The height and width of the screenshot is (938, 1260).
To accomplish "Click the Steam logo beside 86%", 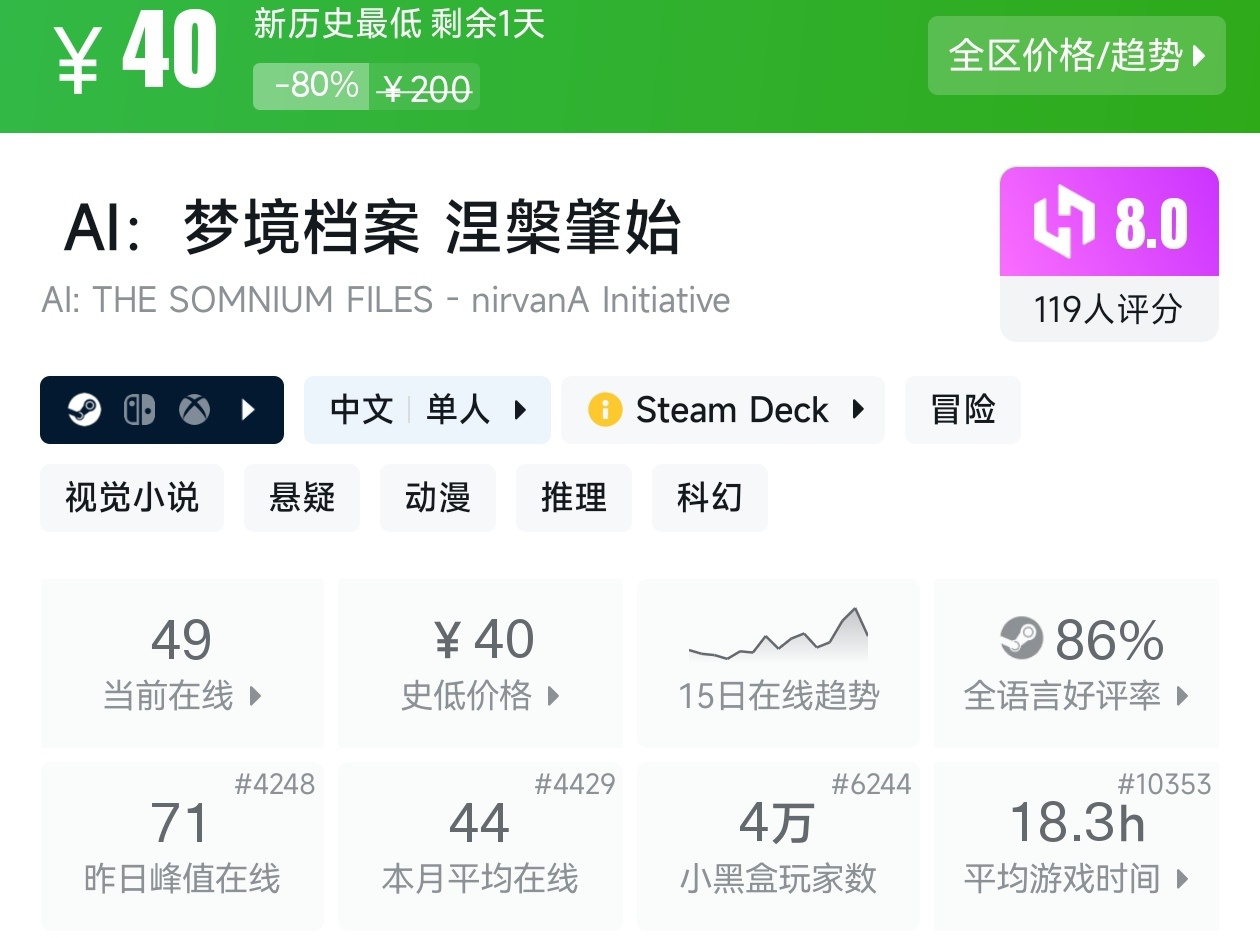I will coord(1021,639).
